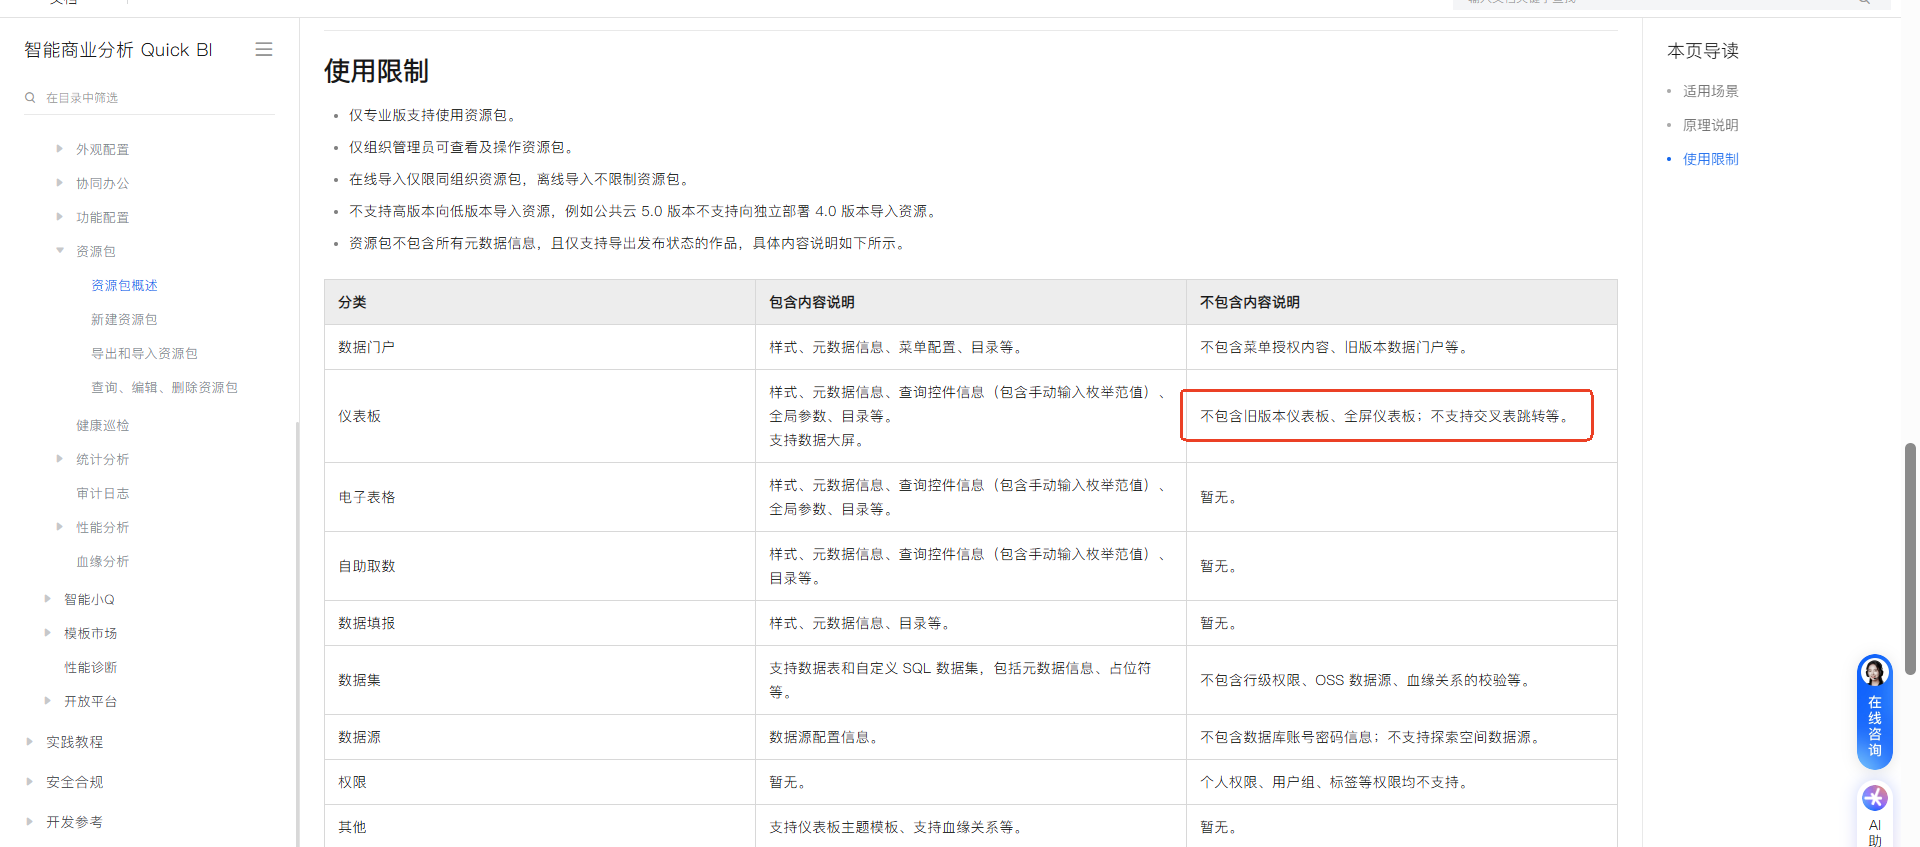
Task: Expand the 智能小Q section
Action: [48, 599]
